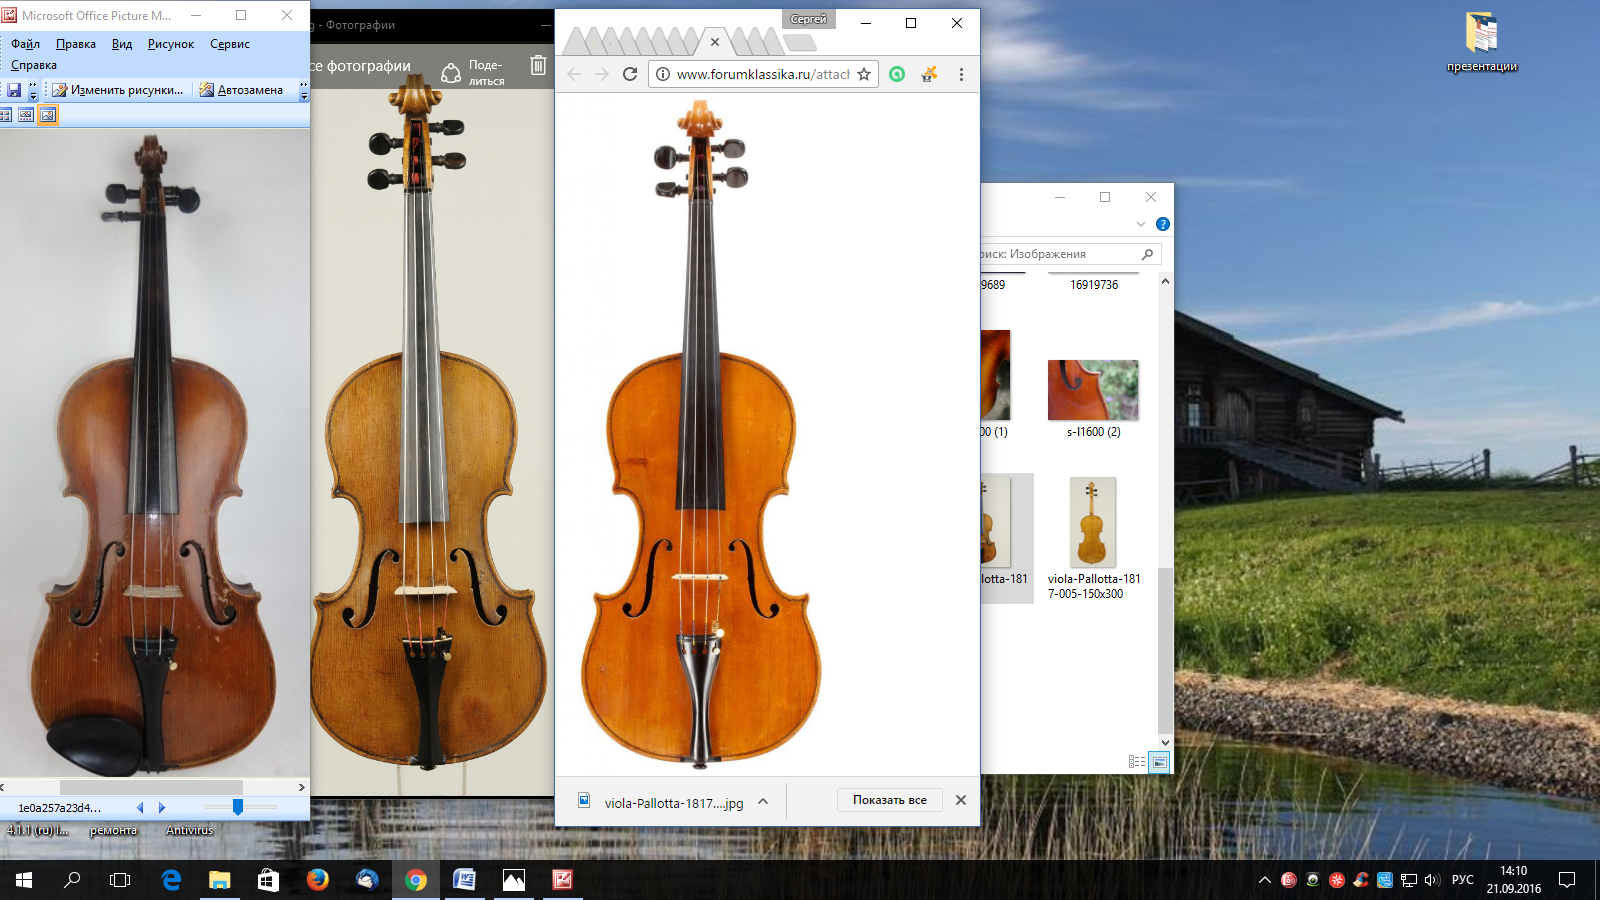
Task: Click the zoom slider in Picture Manager
Action: [x=238, y=807]
